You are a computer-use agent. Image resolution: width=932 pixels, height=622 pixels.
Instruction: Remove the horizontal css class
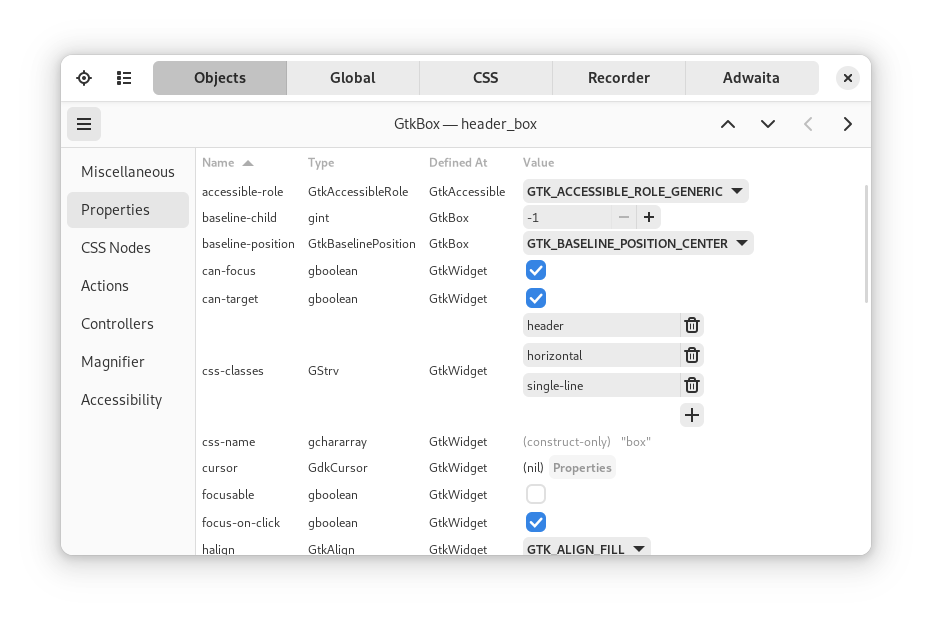click(691, 355)
